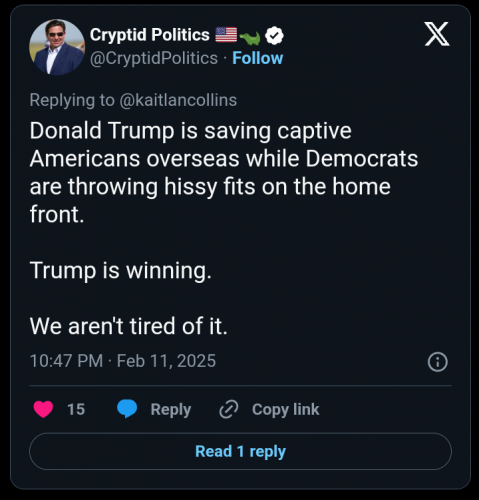Image resolution: width=479 pixels, height=500 pixels.
Task: Click the blue reply bubble icon
Action: [x=127, y=409]
